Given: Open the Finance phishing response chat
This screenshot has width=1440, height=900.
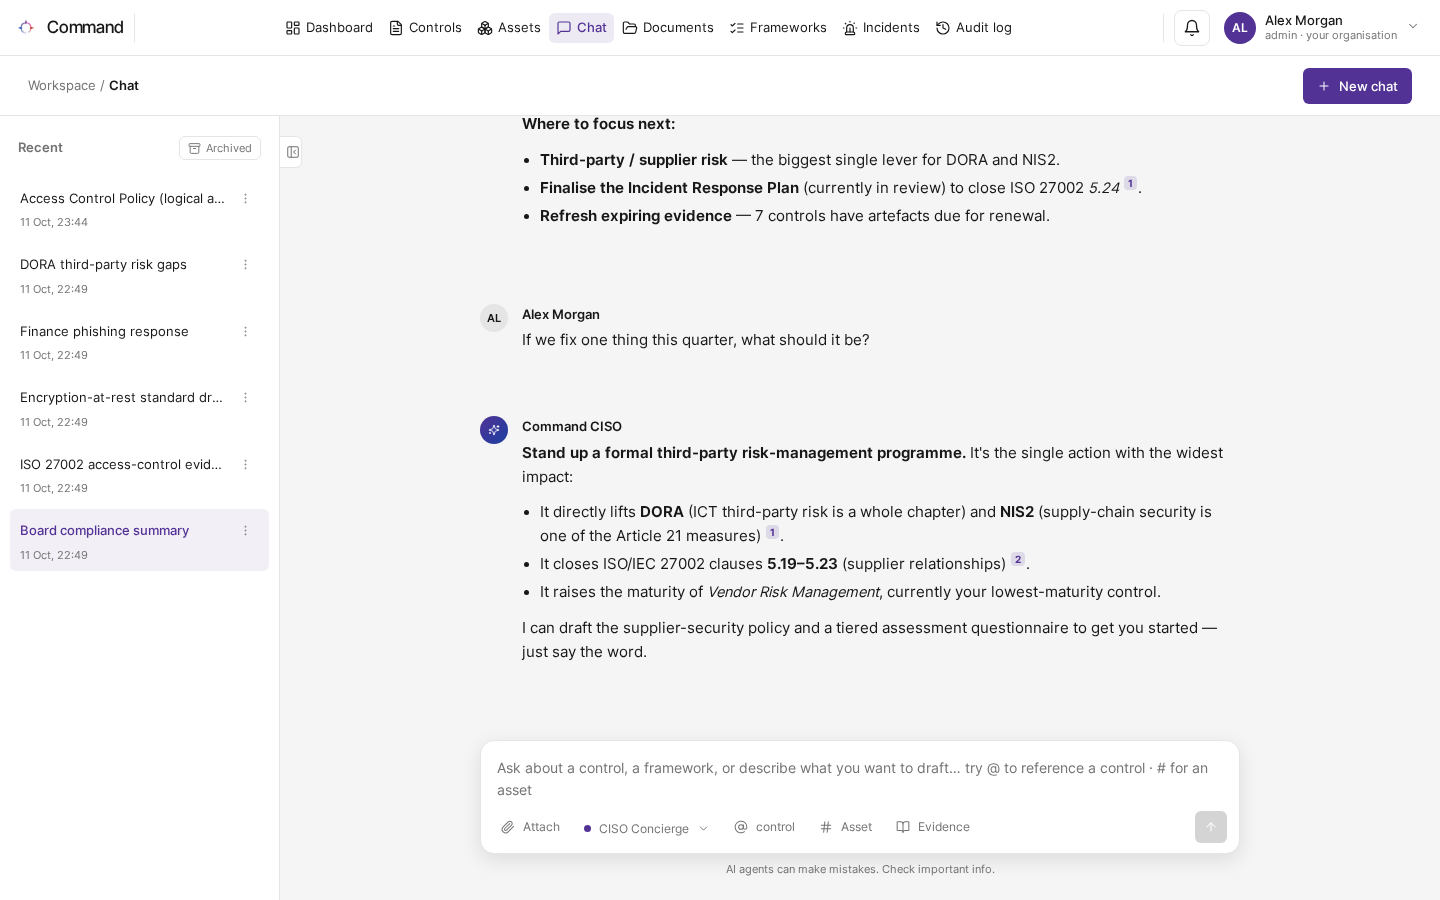Looking at the screenshot, I should (x=139, y=342).
